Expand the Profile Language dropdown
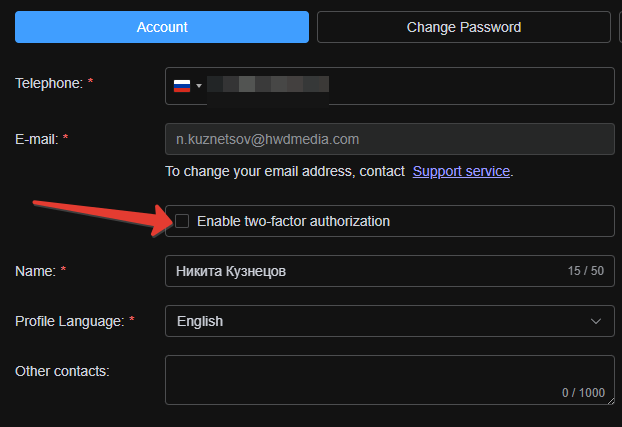The height and width of the screenshot is (427, 622). click(390, 321)
